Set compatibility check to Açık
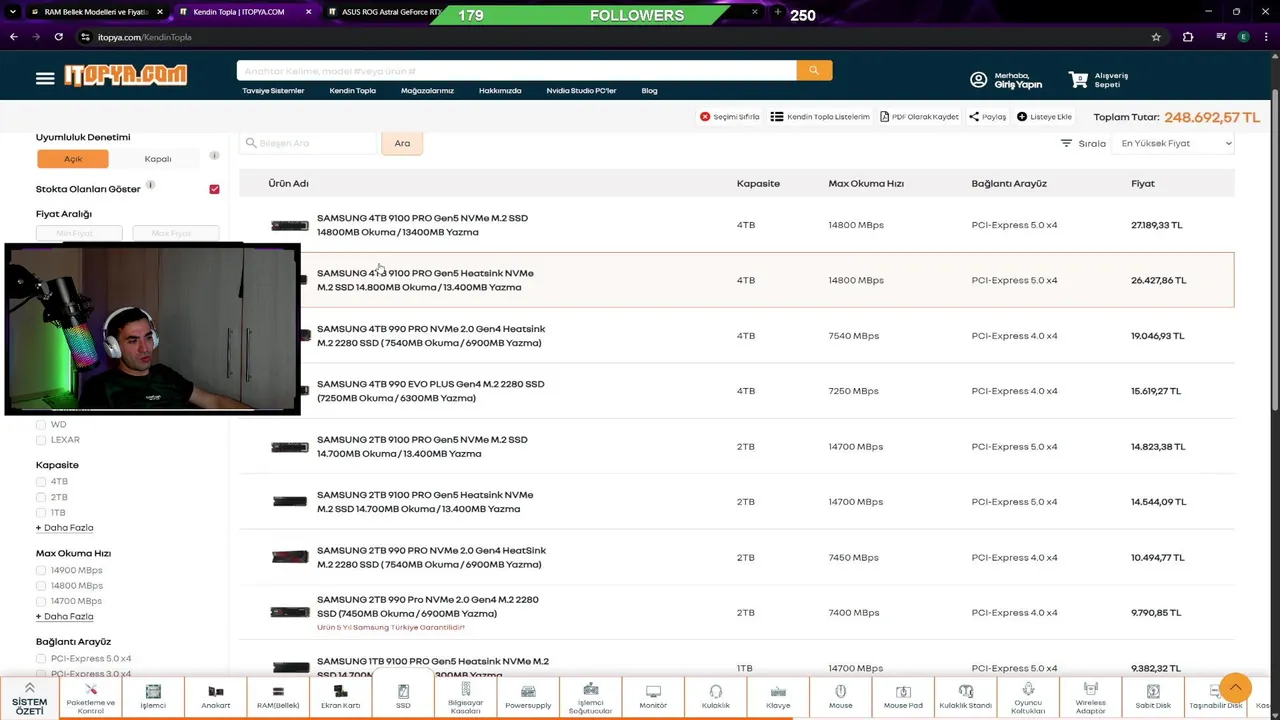Viewport: 1280px width, 720px height. tap(73, 159)
